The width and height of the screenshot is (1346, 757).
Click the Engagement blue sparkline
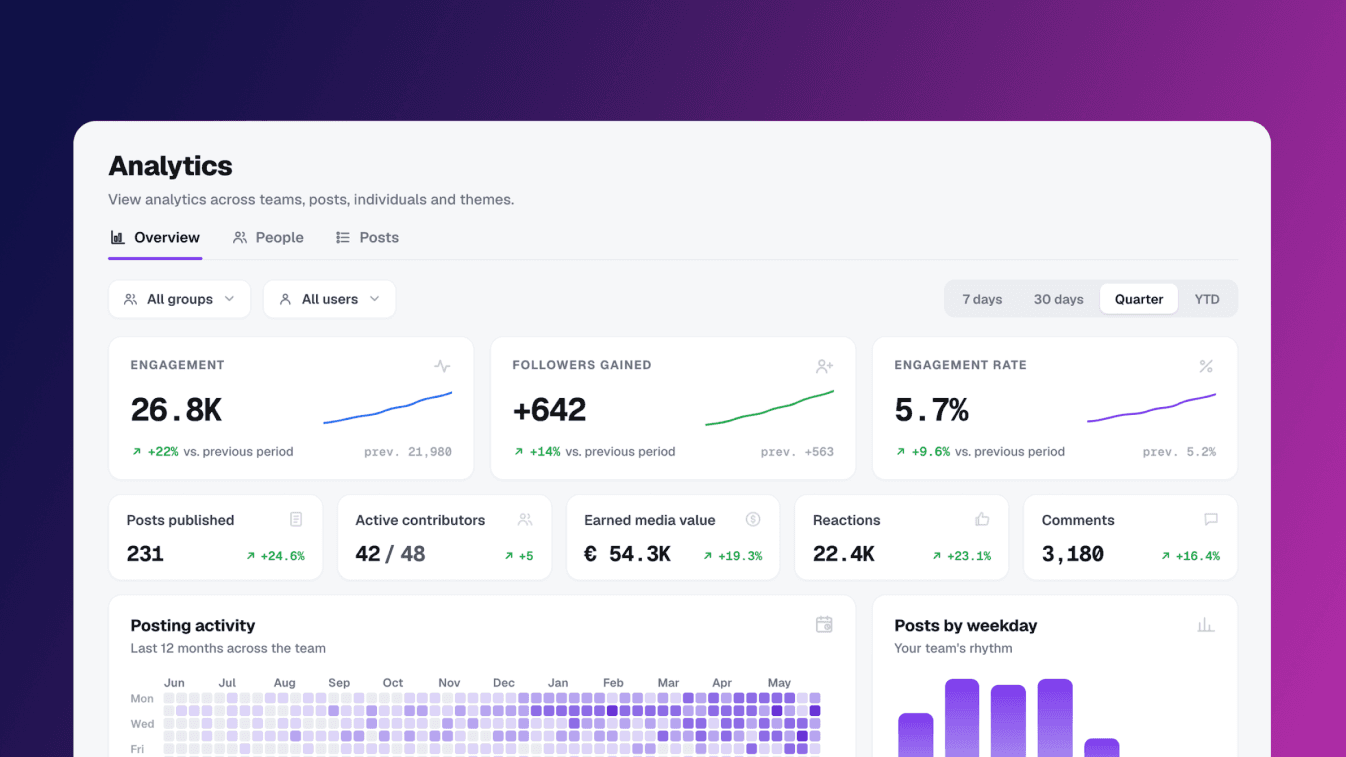coord(388,408)
